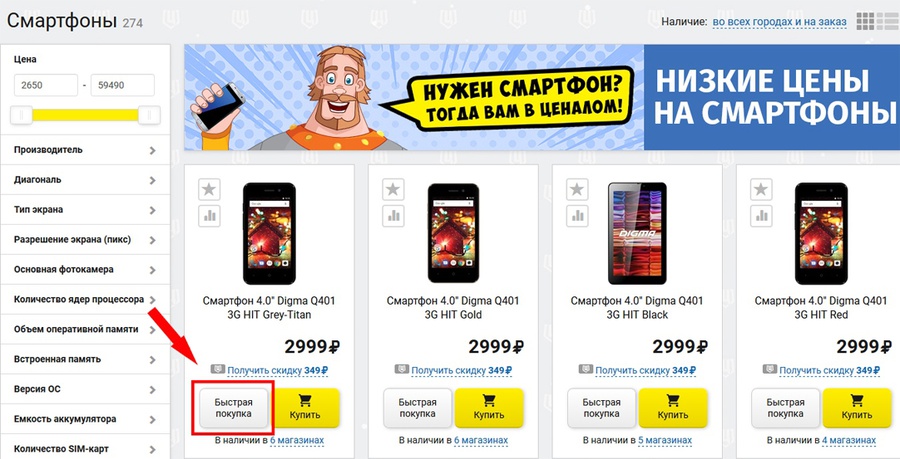The height and width of the screenshot is (459, 900).
Task: Click compare icon for Digma Q401 Gold
Action: tap(393, 216)
